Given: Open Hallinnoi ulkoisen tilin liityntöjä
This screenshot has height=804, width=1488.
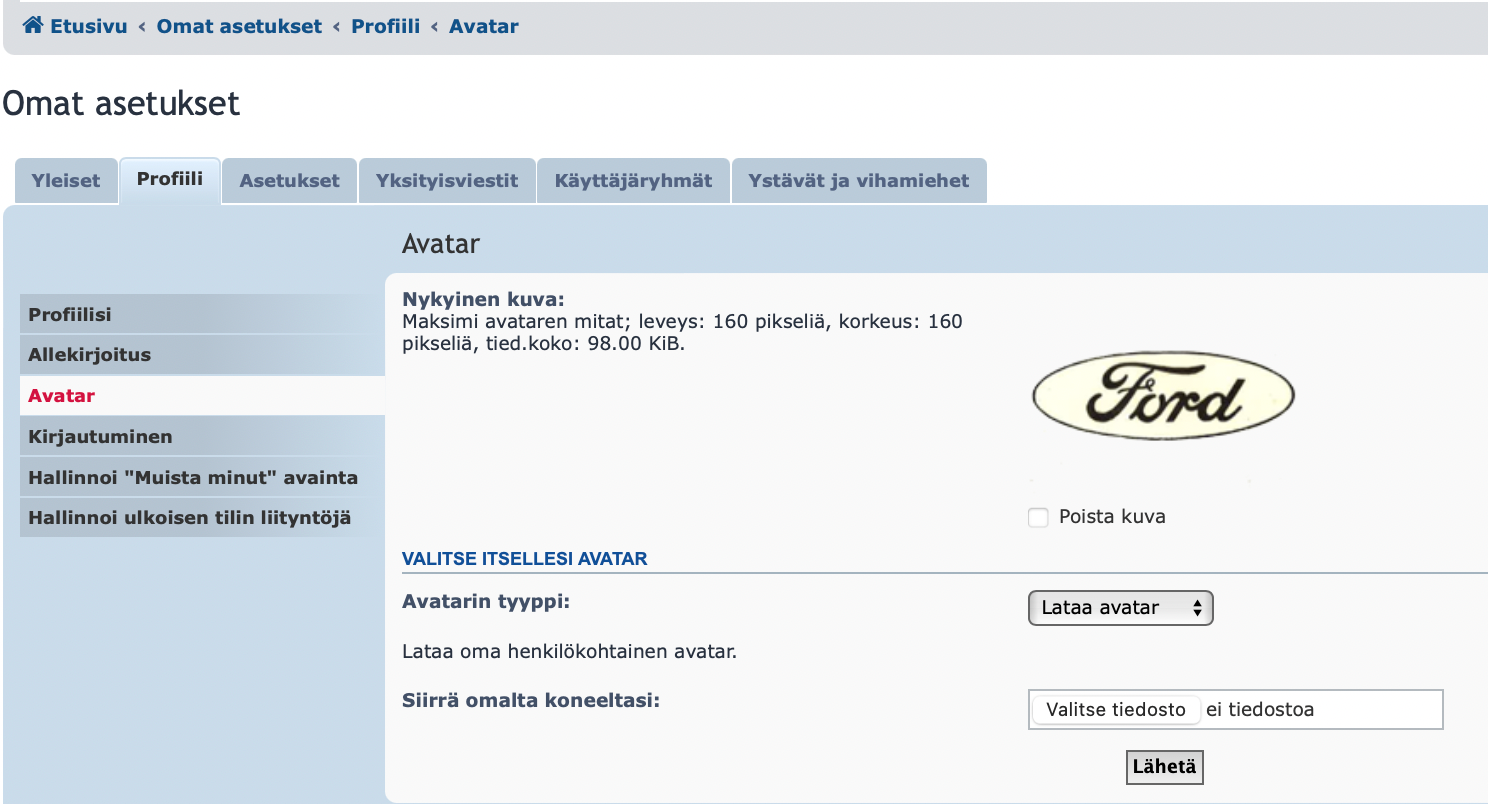Looking at the screenshot, I should coord(190,518).
